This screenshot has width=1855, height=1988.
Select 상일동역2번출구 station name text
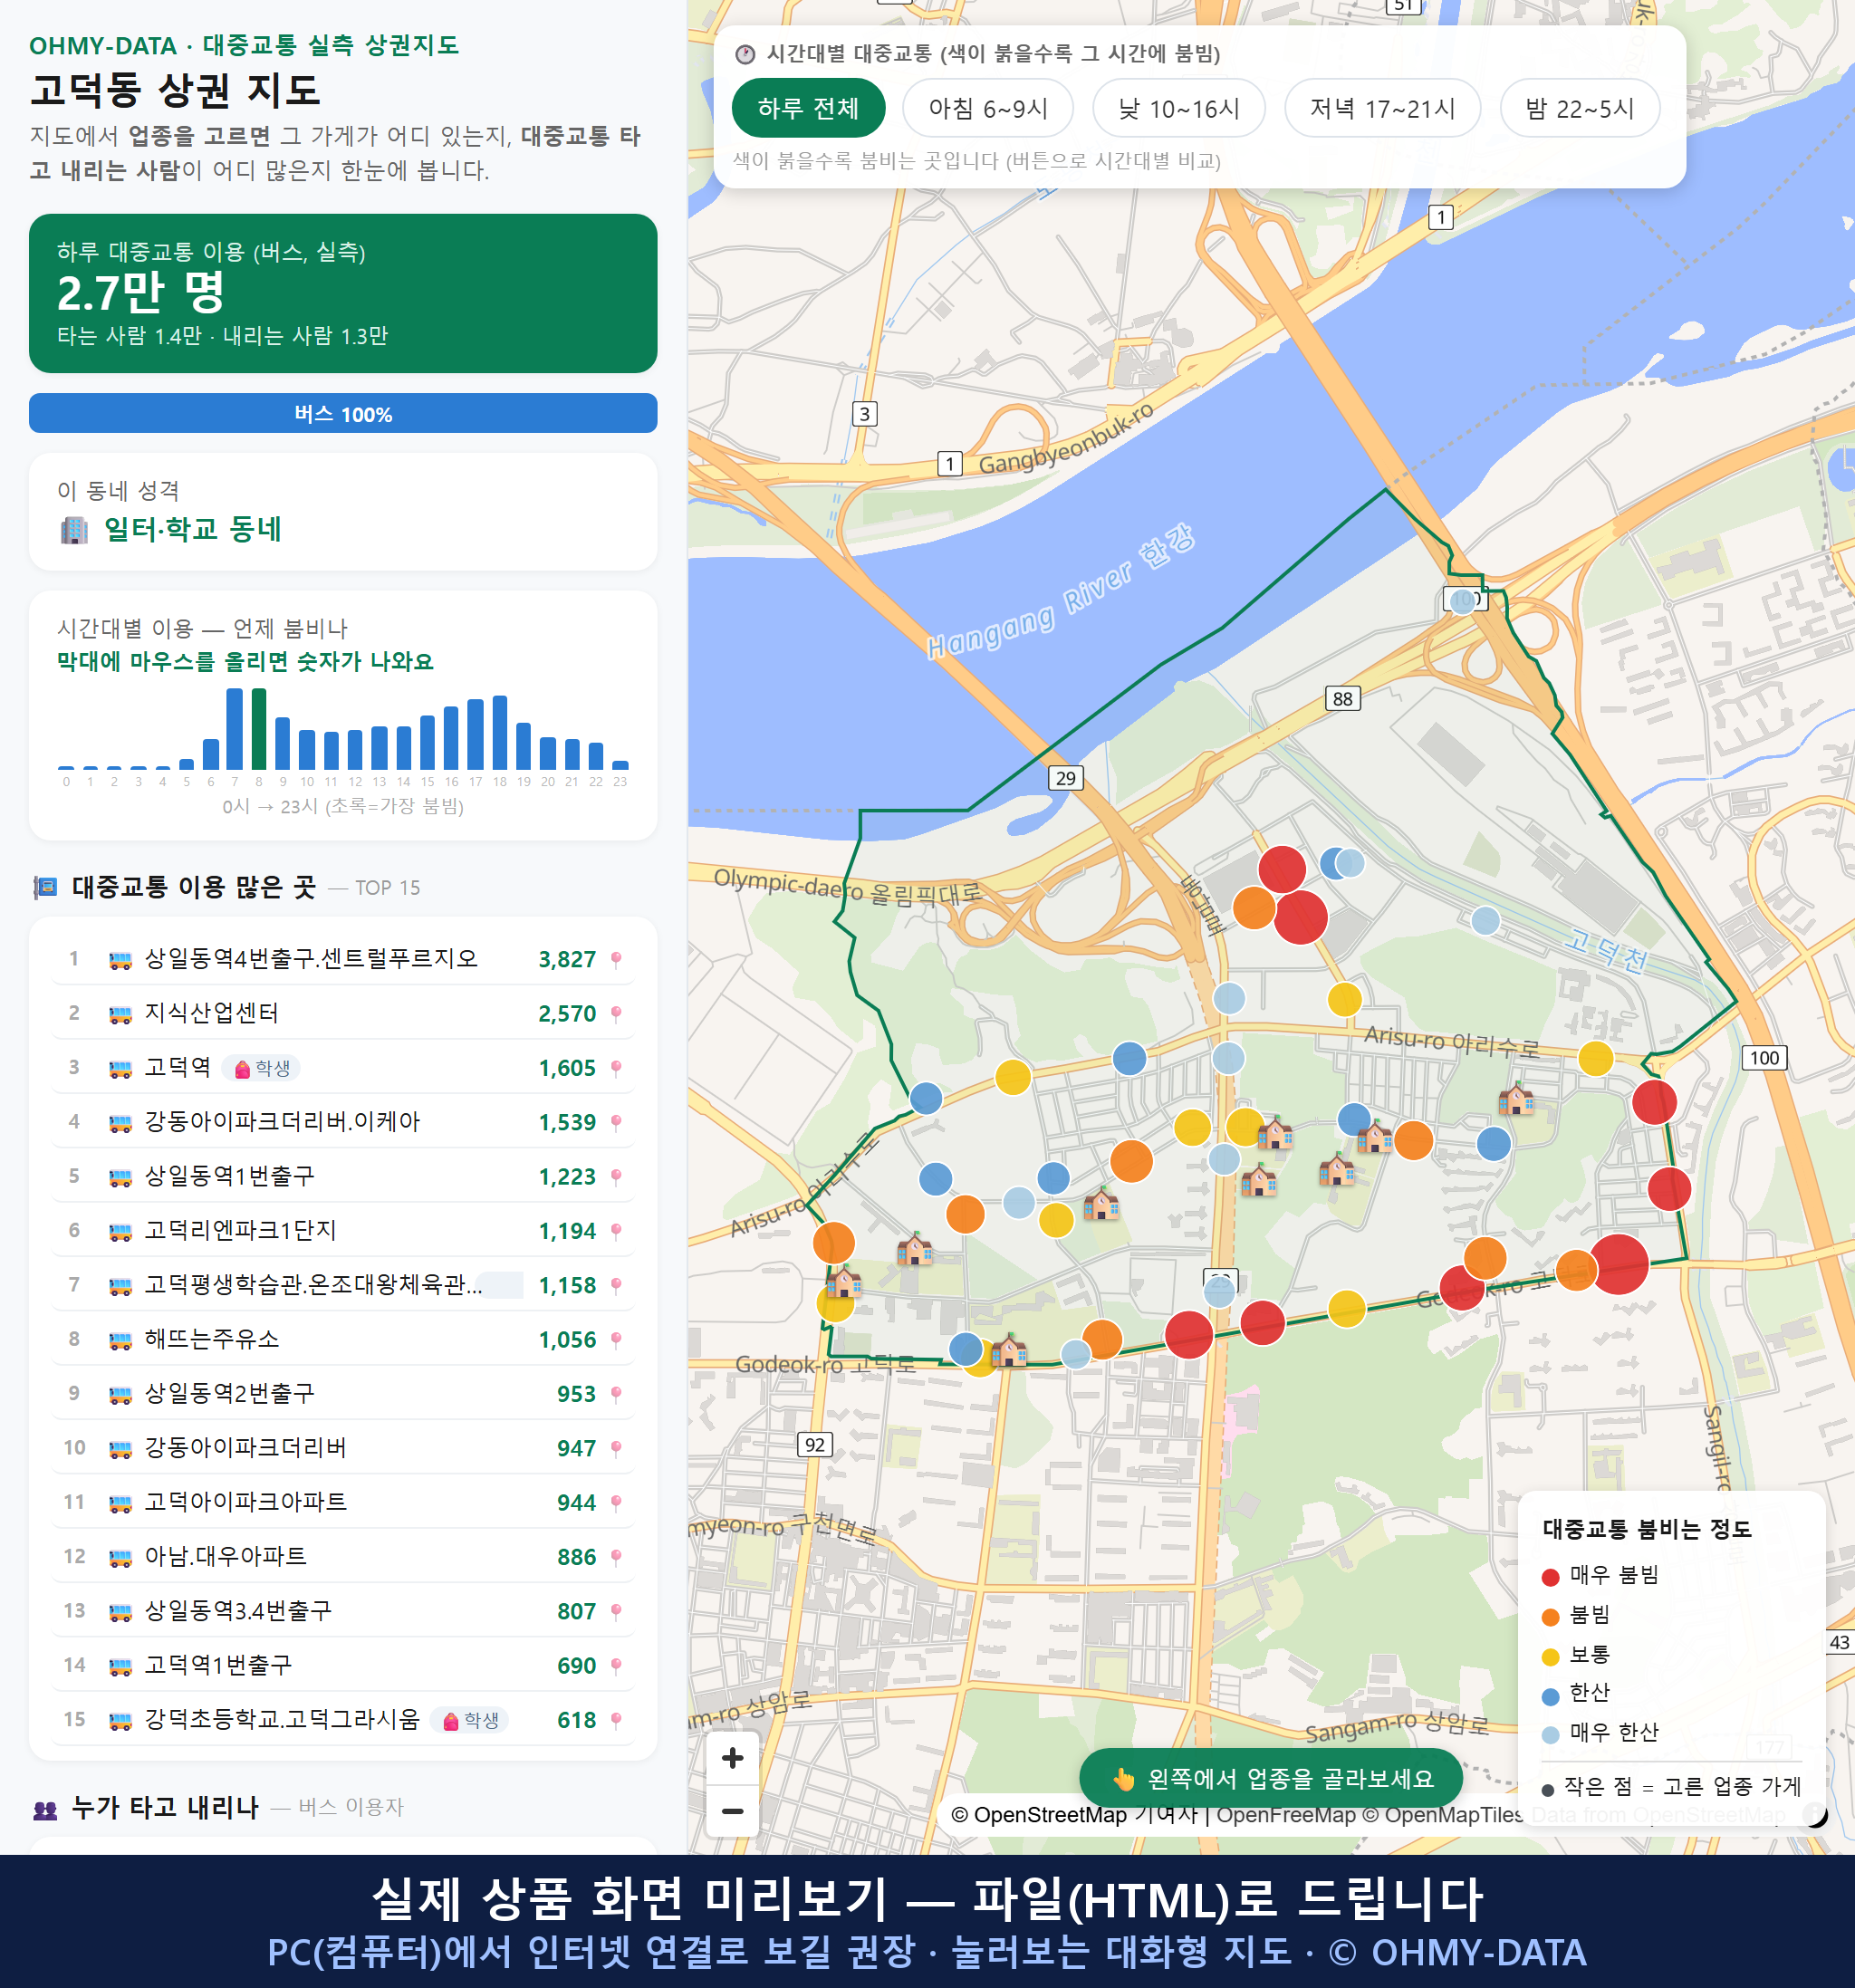(x=230, y=1394)
